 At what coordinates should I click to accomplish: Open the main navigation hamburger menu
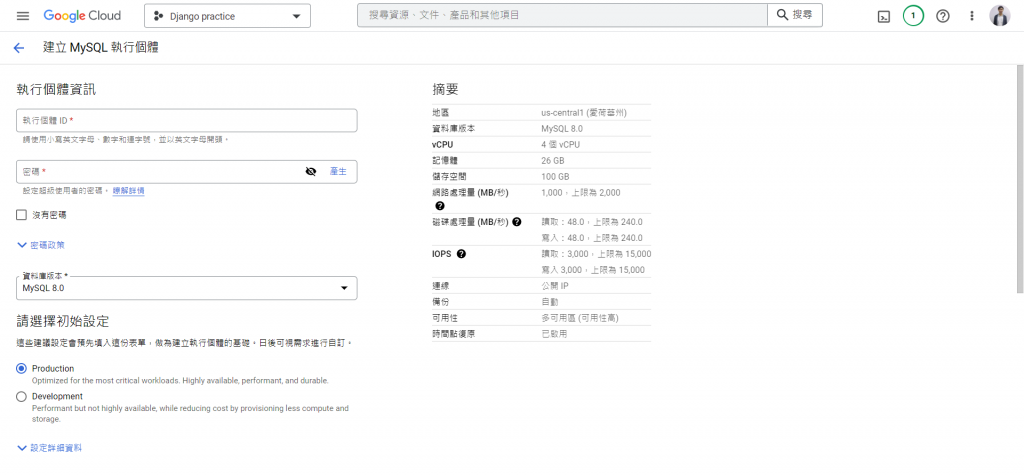23,16
